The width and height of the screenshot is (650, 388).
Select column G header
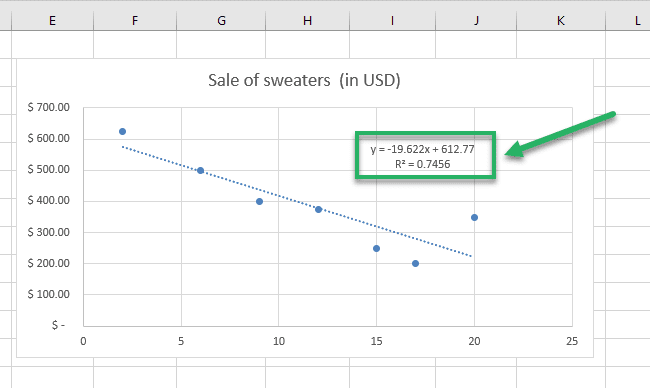click(221, 20)
